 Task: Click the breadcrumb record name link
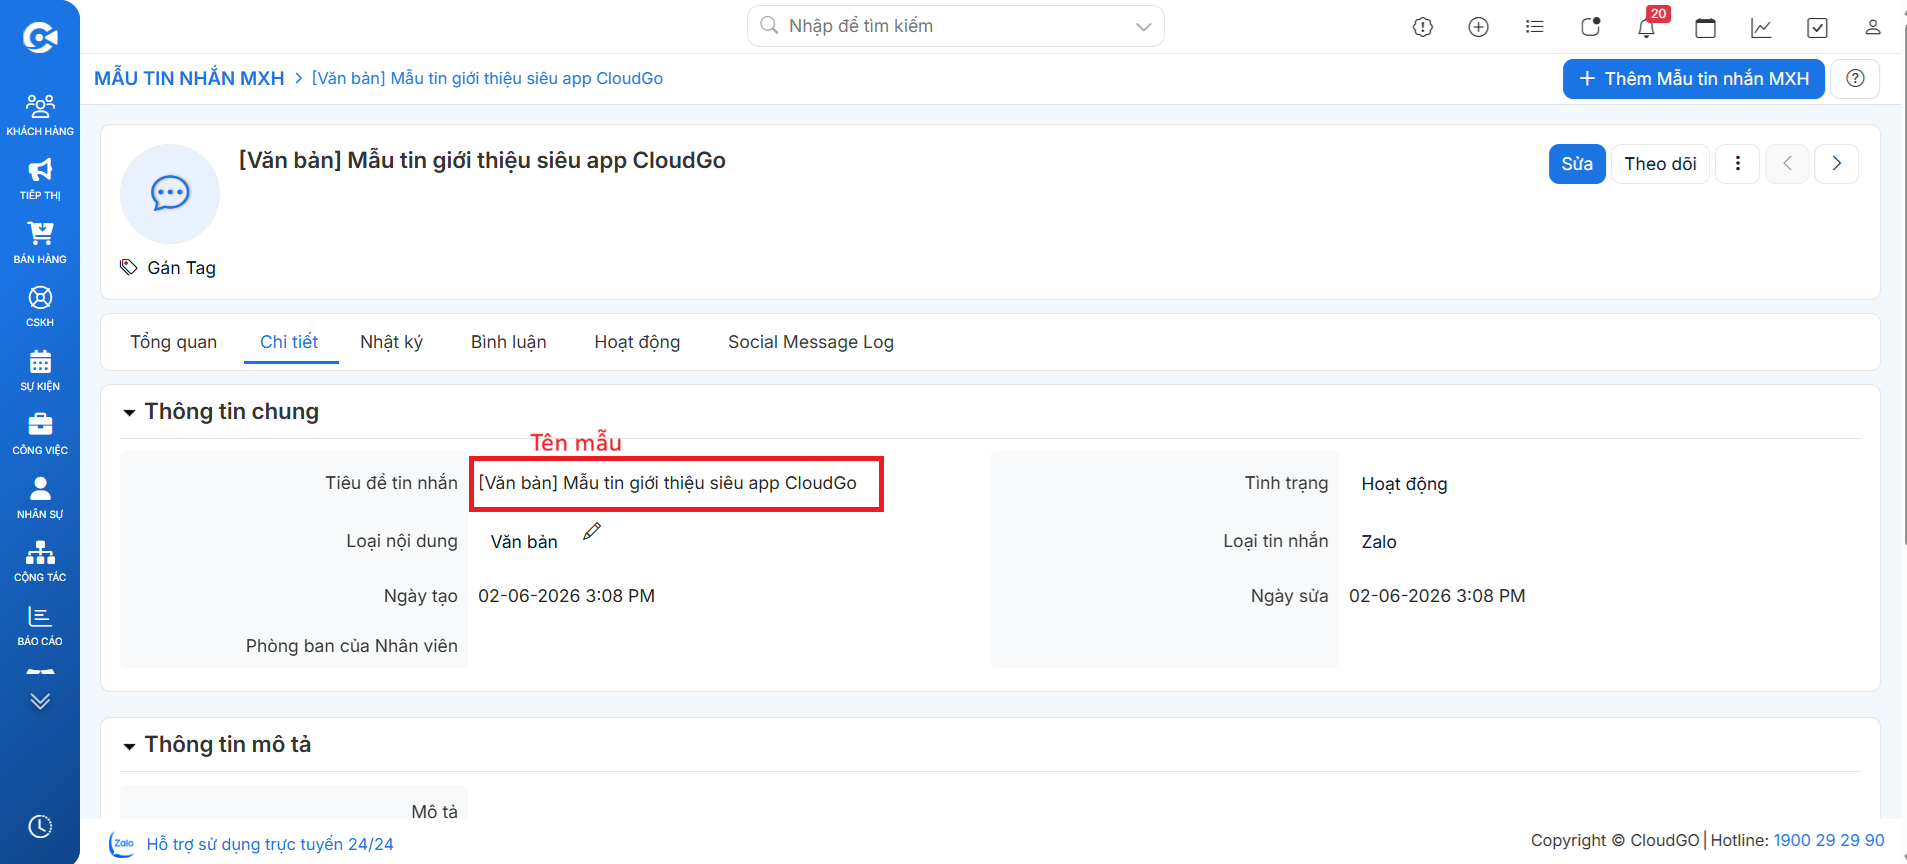point(487,78)
